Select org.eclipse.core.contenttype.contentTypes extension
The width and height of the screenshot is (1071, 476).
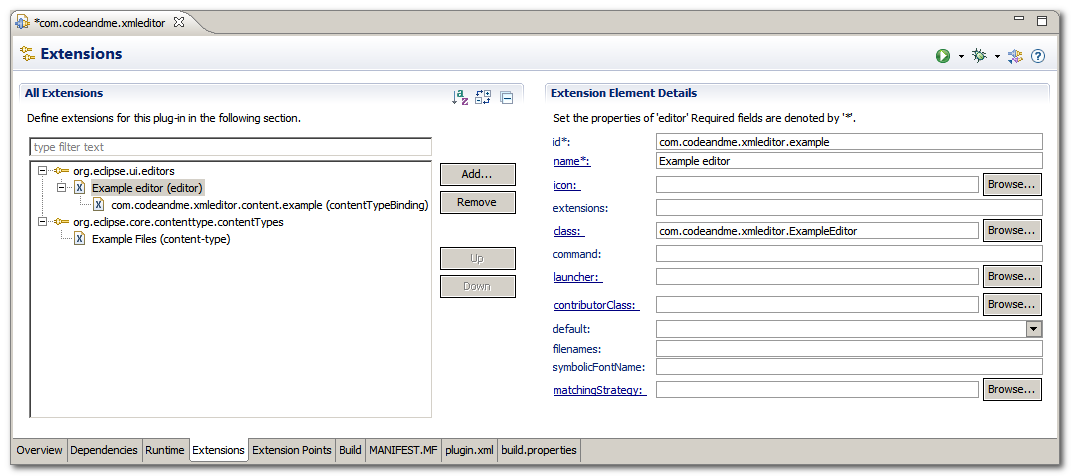[x=178, y=222]
